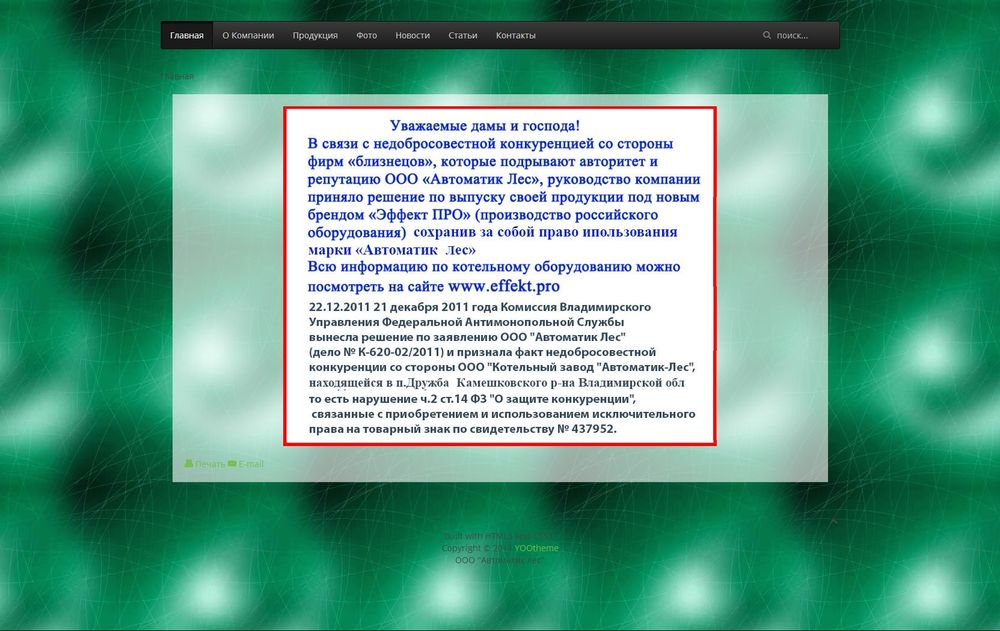The width and height of the screenshot is (1000, 631).
Task: Go to the О Компании page
Action: (248, 36)
